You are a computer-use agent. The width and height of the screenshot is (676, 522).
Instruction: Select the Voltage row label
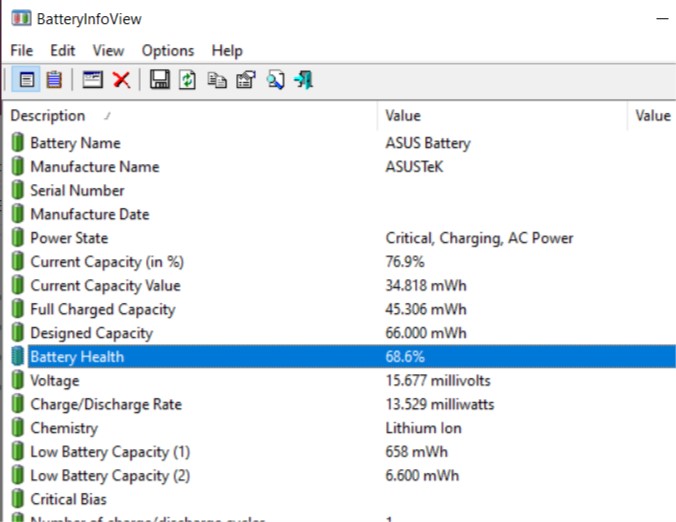point(55,380)
